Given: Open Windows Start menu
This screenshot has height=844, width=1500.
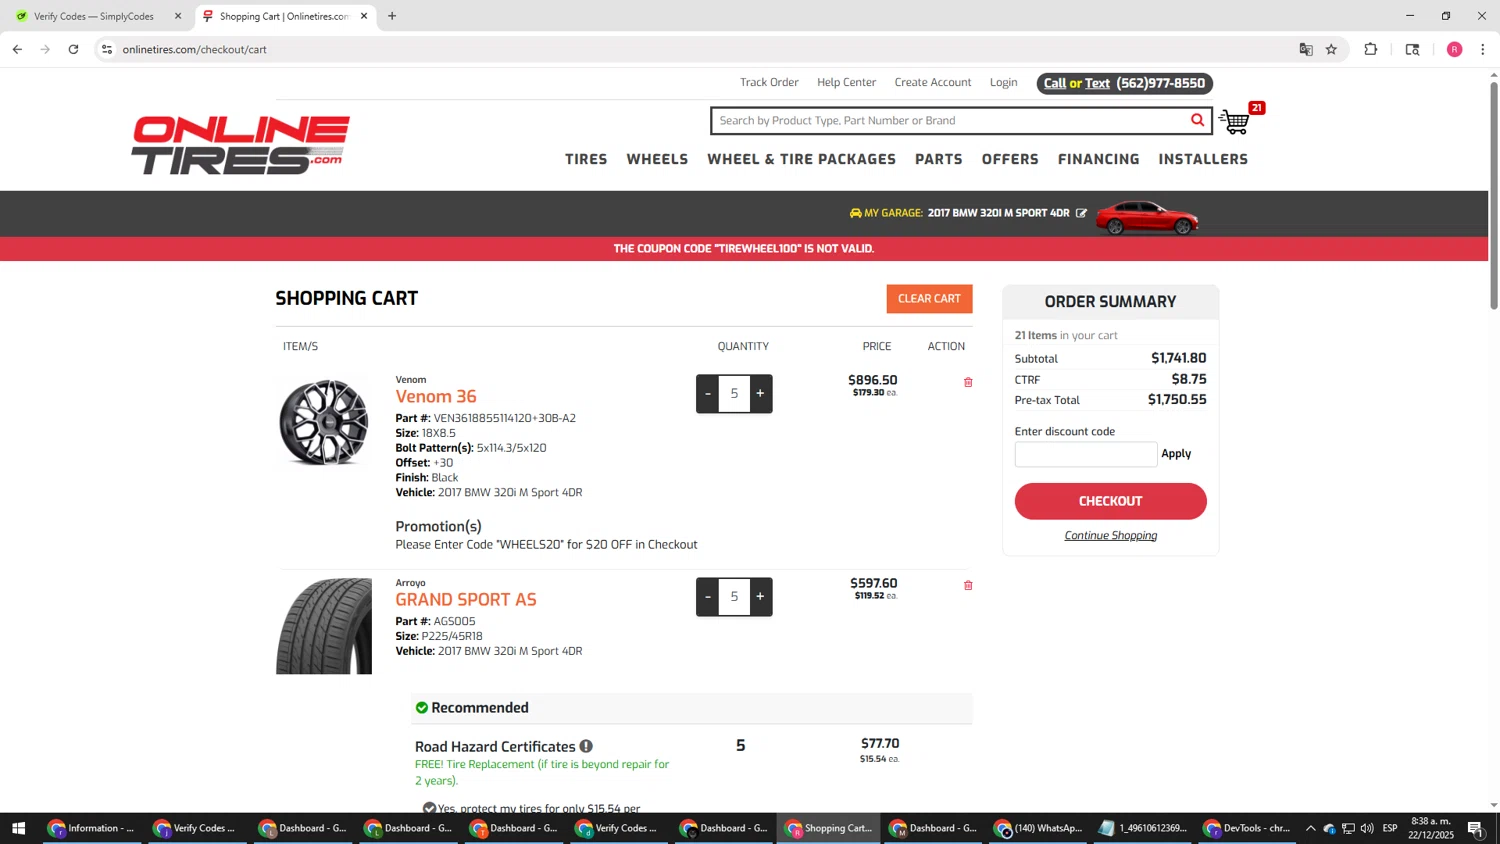Looking at the screenshot, I should click(x=18, y=828).
